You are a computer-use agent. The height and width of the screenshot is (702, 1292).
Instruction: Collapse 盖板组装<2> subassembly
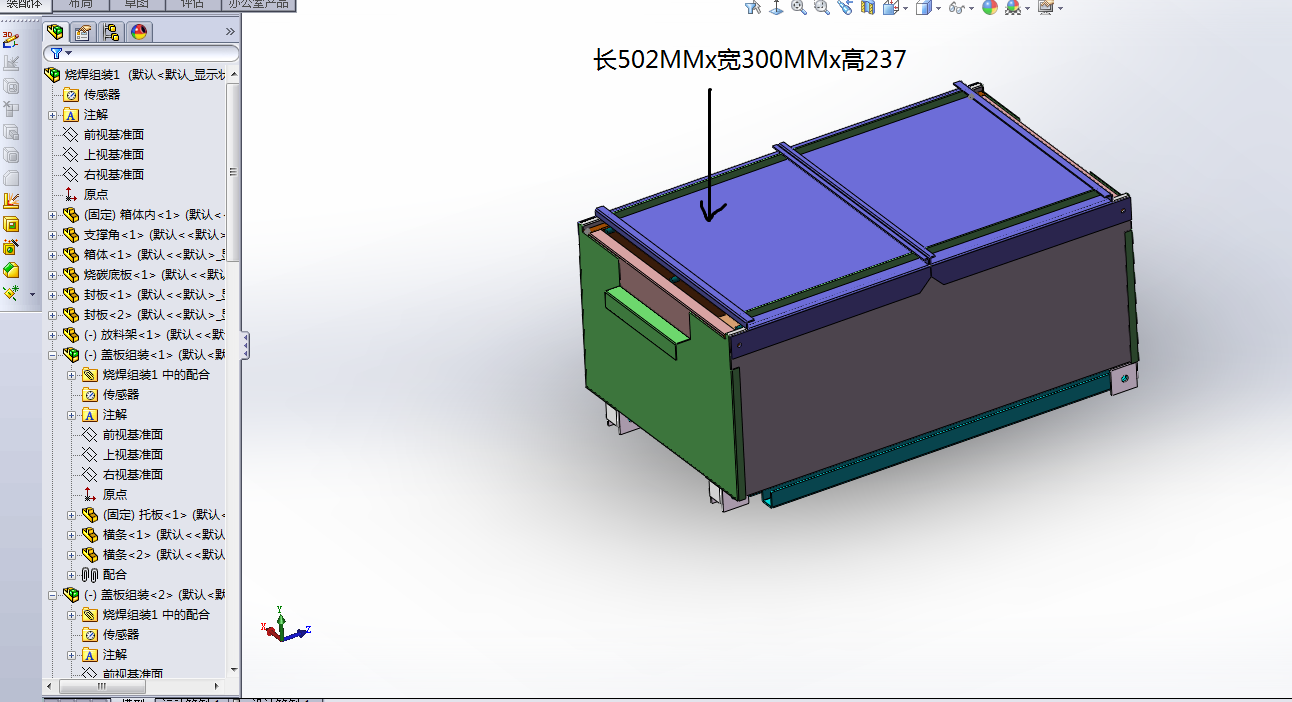[x=53, y=595]
